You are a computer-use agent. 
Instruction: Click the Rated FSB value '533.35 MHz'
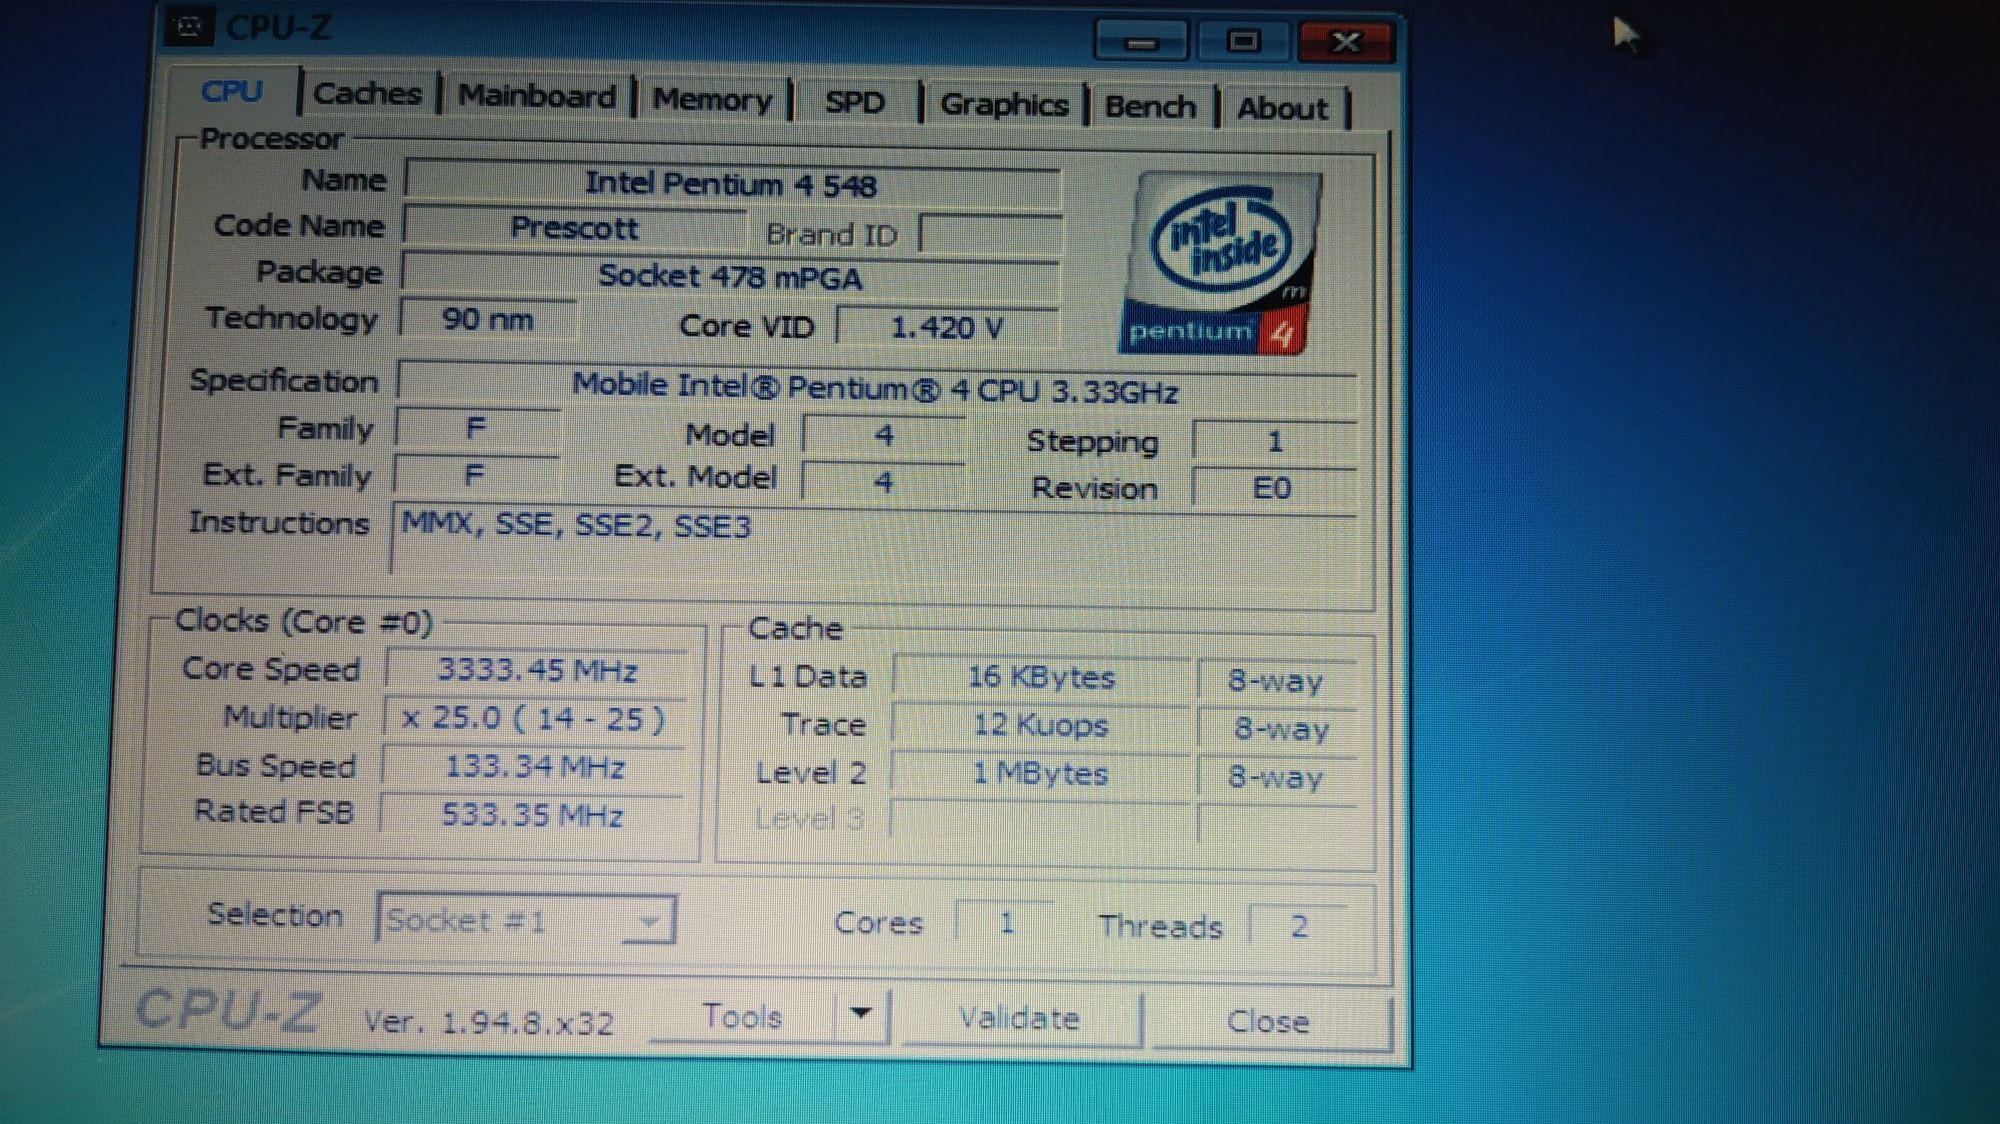(x=532, y=815)
